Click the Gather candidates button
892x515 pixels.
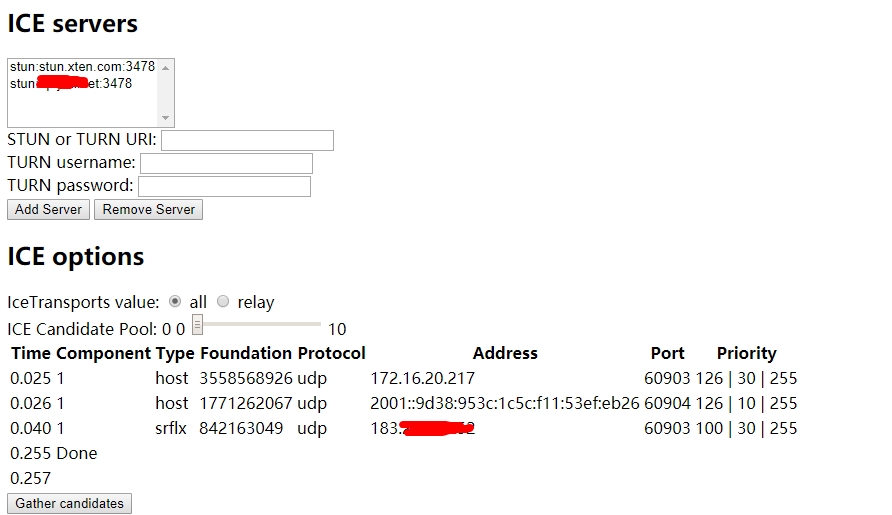(69, 504)
